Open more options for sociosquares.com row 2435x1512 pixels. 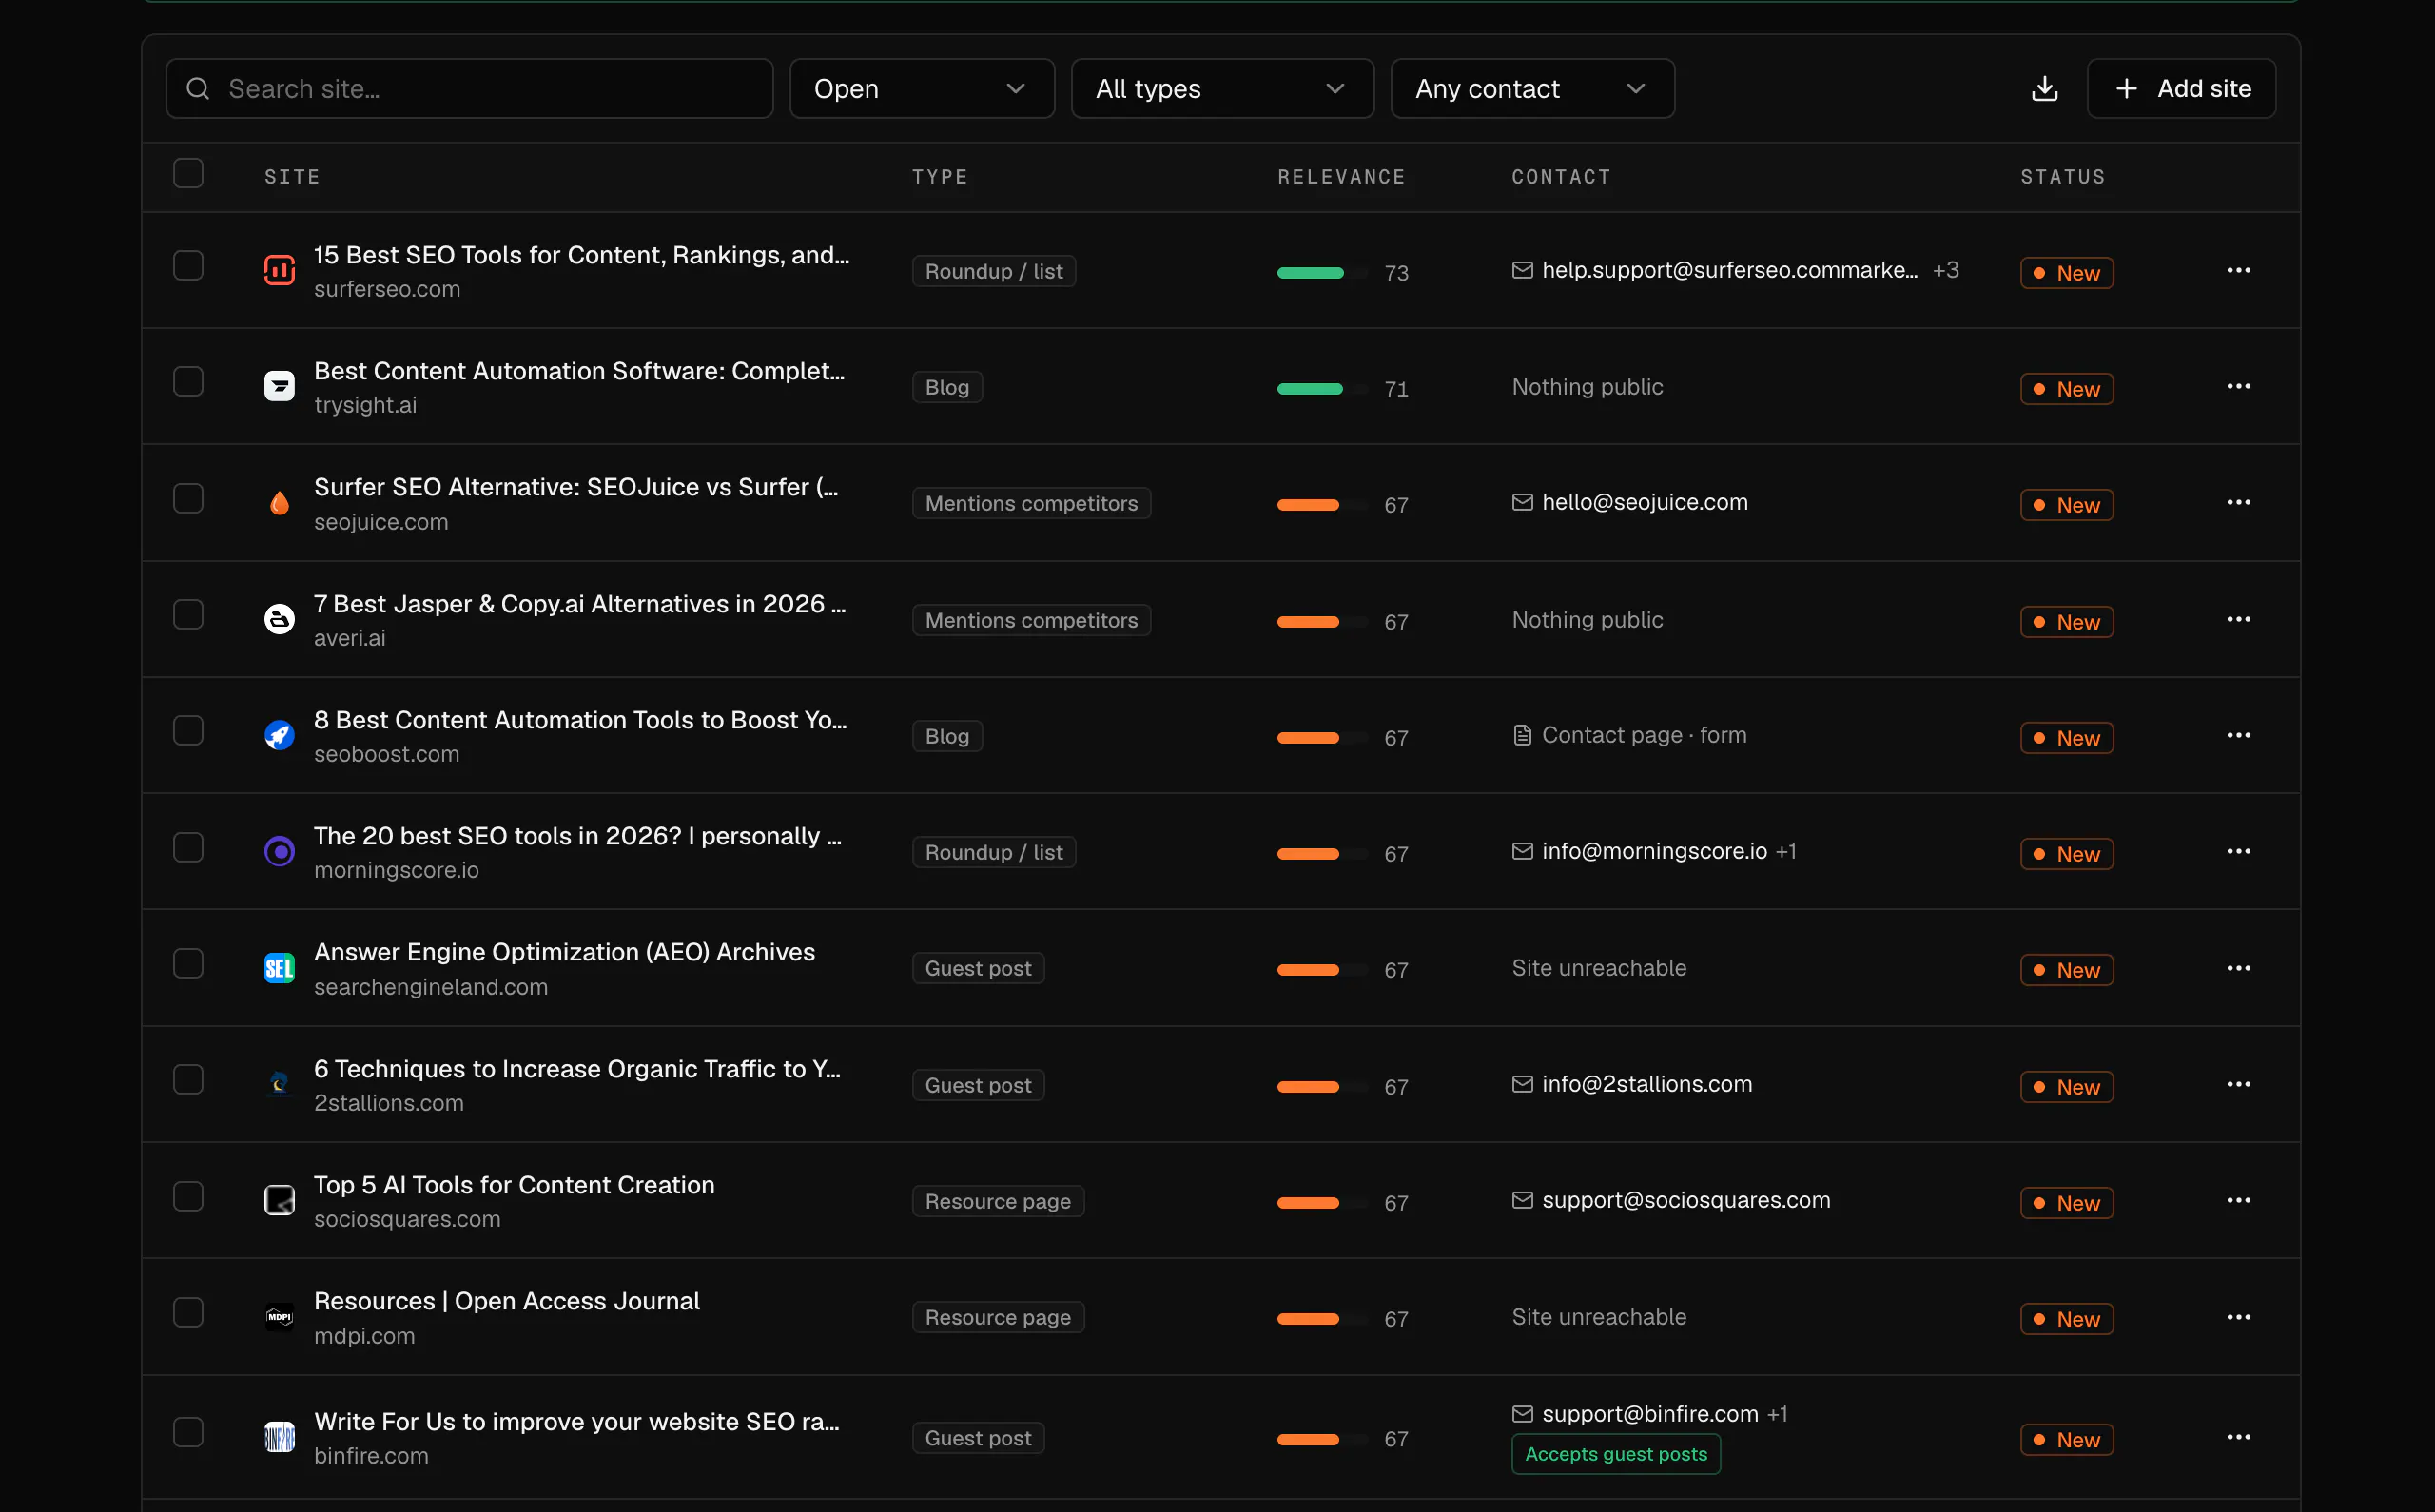[2238, 1200]
